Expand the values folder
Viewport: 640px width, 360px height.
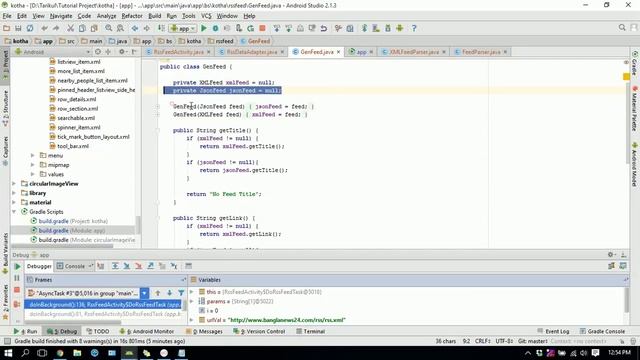tap(33, 174)
